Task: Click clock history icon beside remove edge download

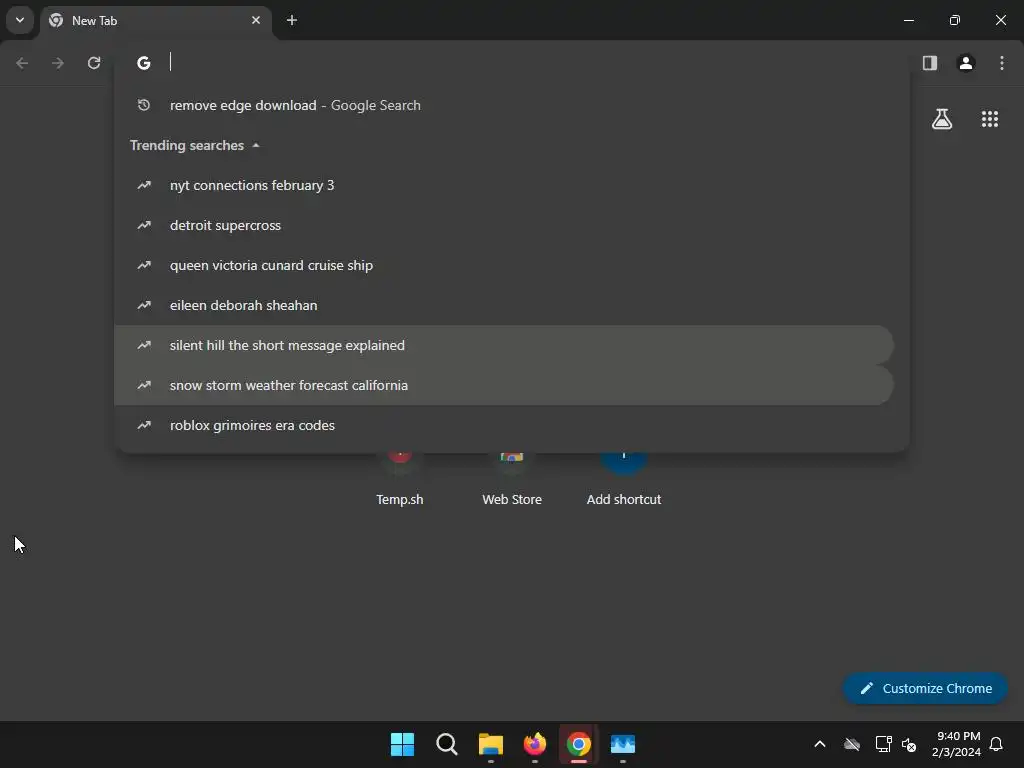Action: tap(144, 105)
